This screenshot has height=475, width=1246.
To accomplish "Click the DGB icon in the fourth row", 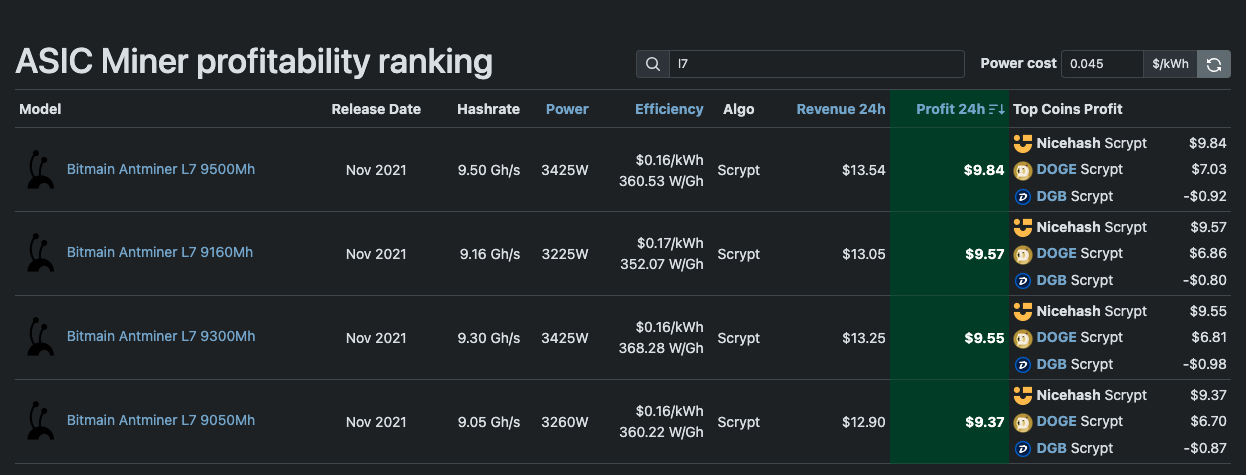I will click(x=1022, y=448).
